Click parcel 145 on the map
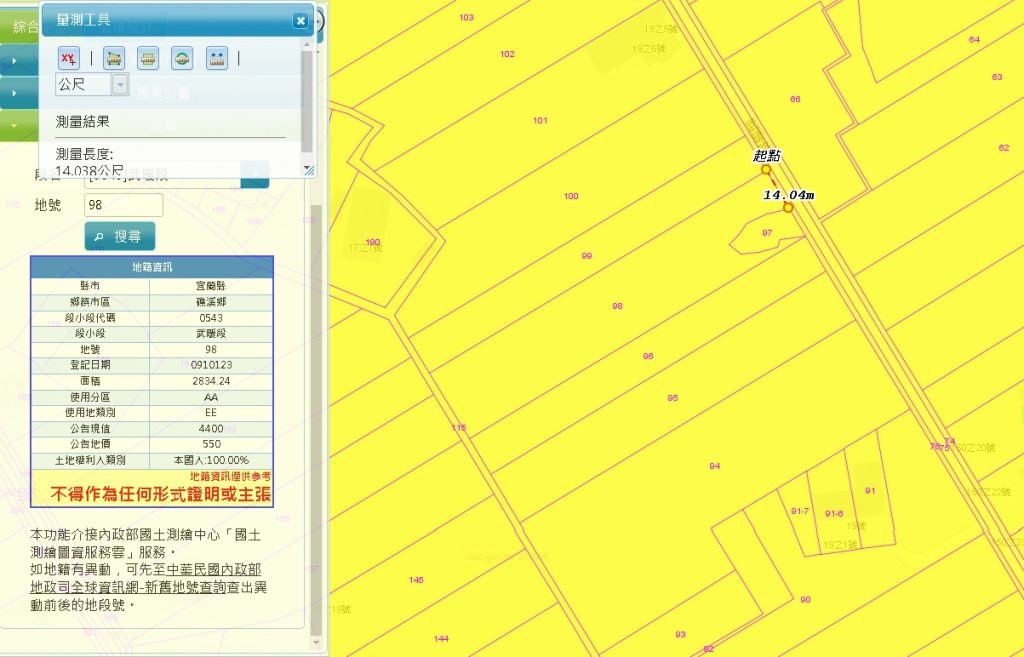Image resolution: width=1024 pixels, height=657 pixels. pyautogui.click(x=416, y=580)
